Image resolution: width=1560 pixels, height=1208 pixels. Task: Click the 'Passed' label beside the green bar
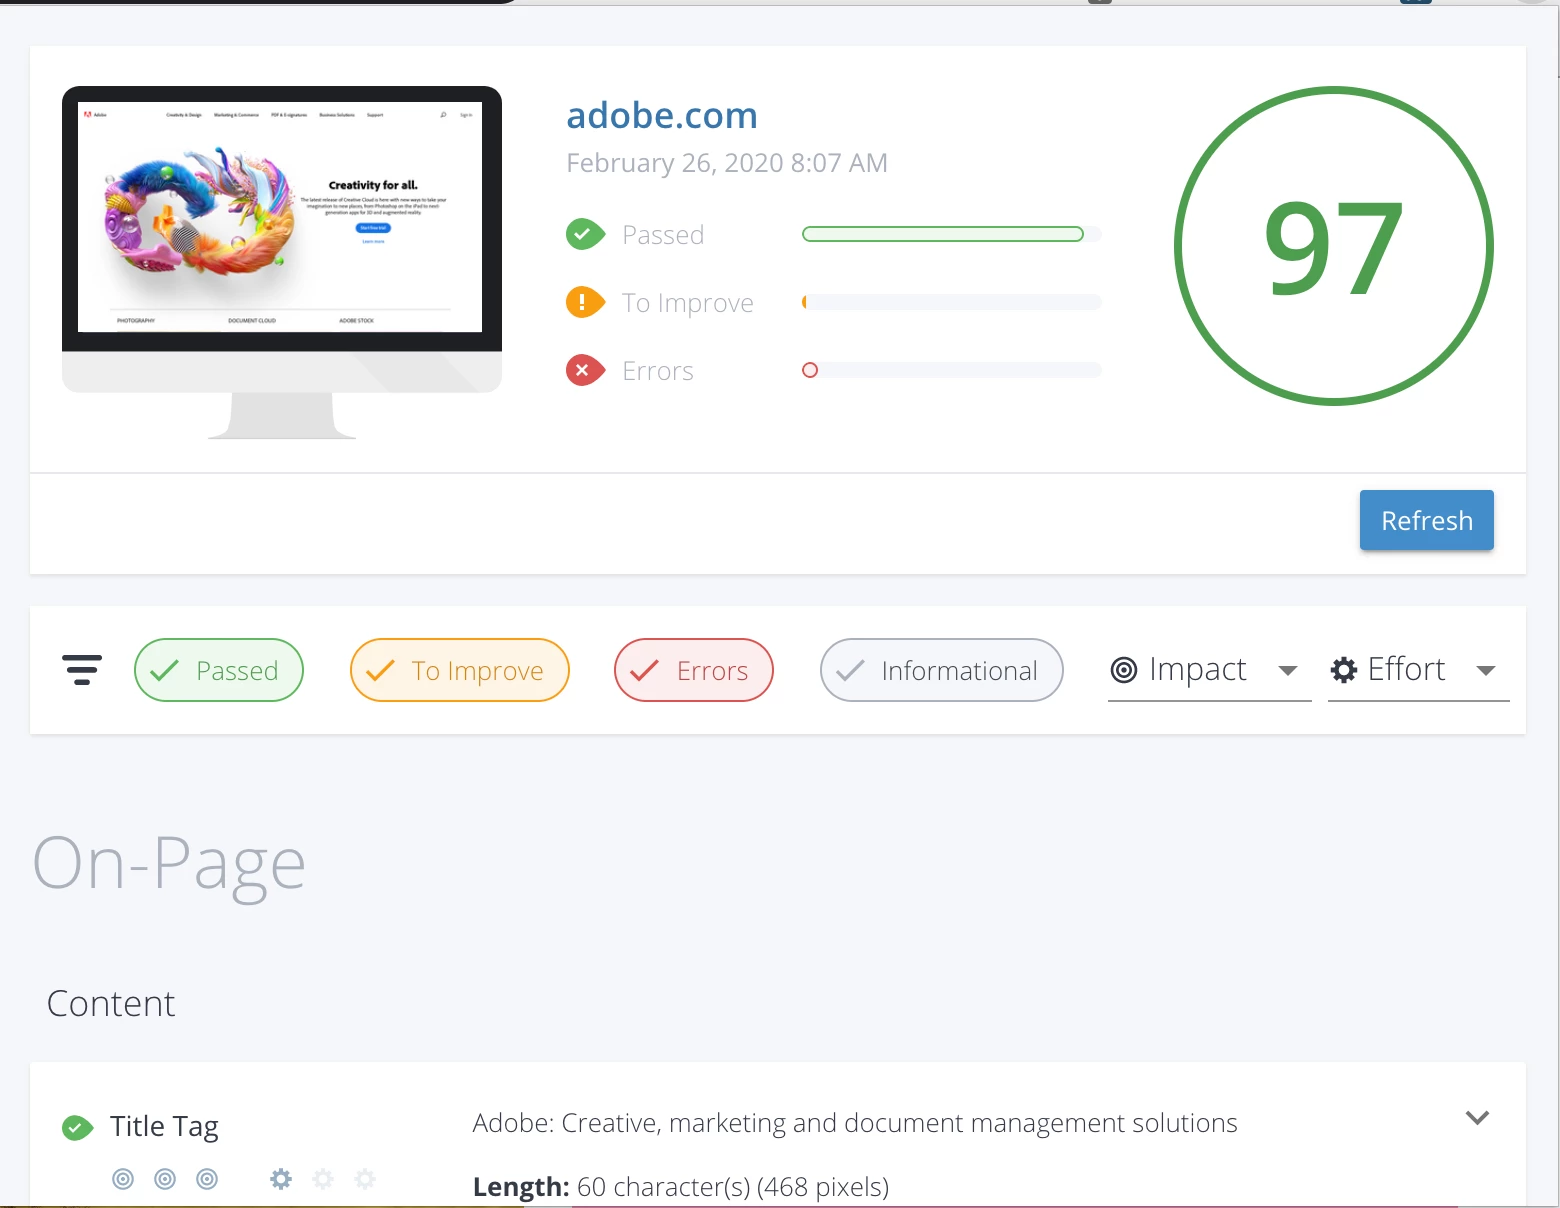(x=663, y=235)
